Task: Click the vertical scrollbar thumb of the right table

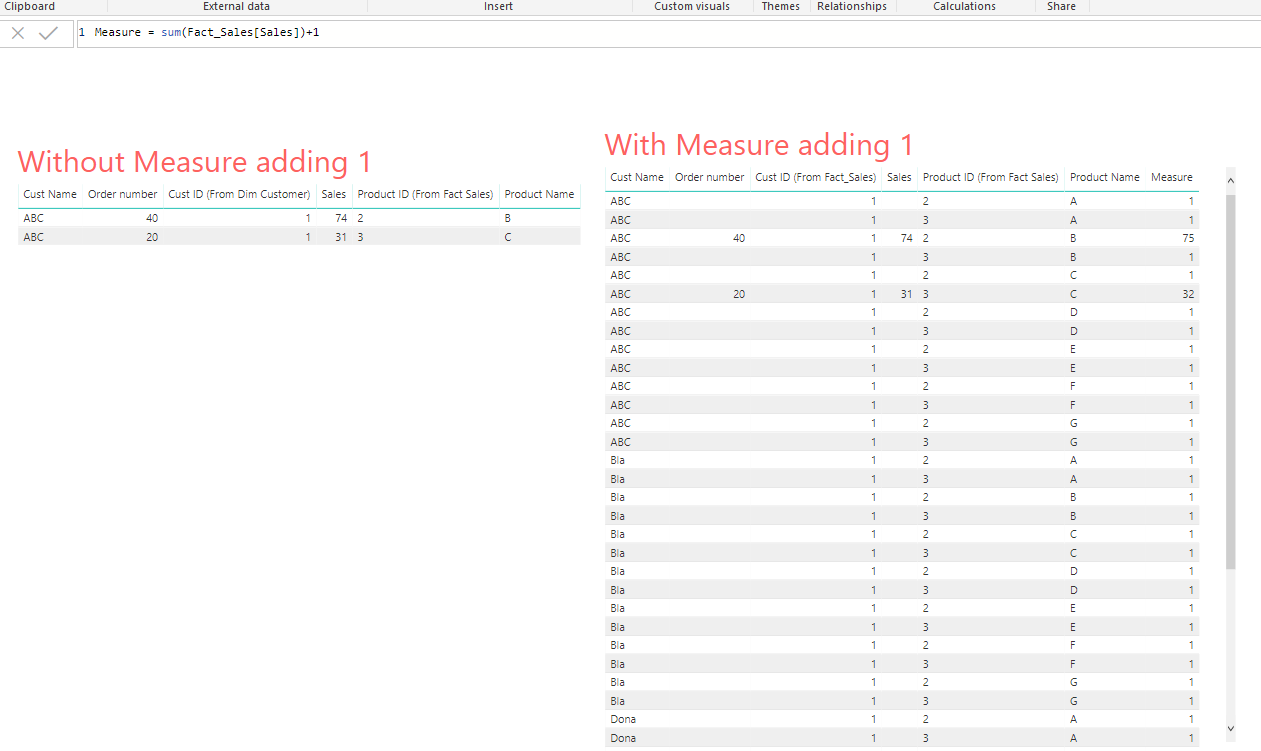Action: (x=1230, y=380)
